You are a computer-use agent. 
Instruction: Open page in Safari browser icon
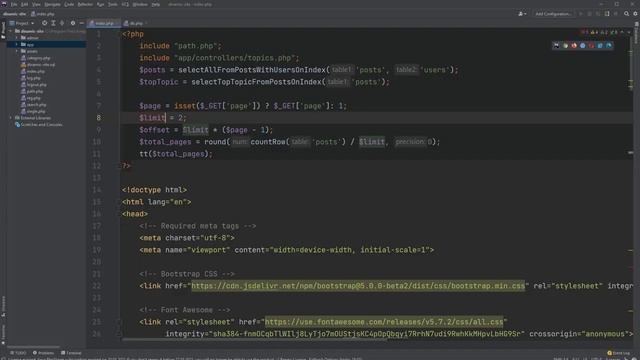(x=583, y=46)
